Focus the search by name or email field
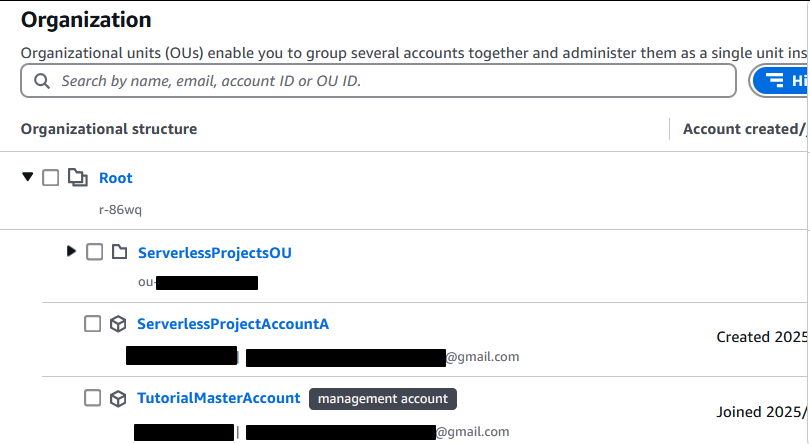 [x=378, y=81]
